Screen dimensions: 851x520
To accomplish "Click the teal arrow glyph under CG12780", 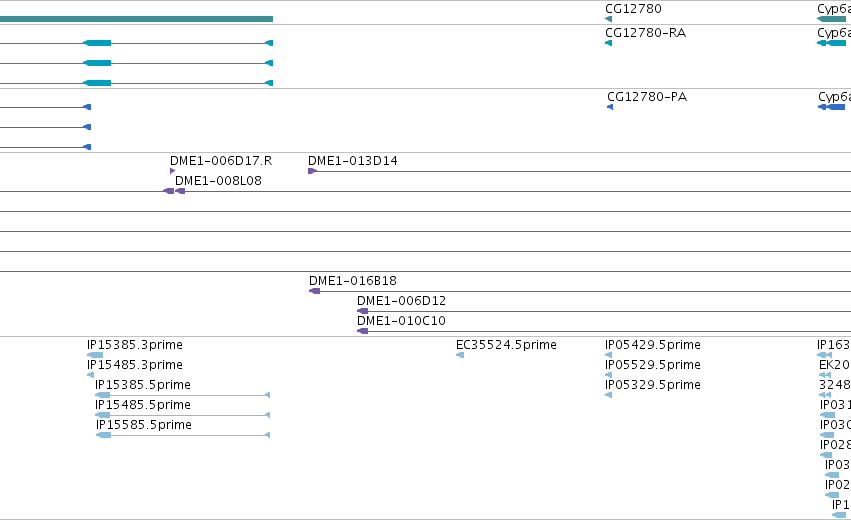I will click(x=608, y=19).
